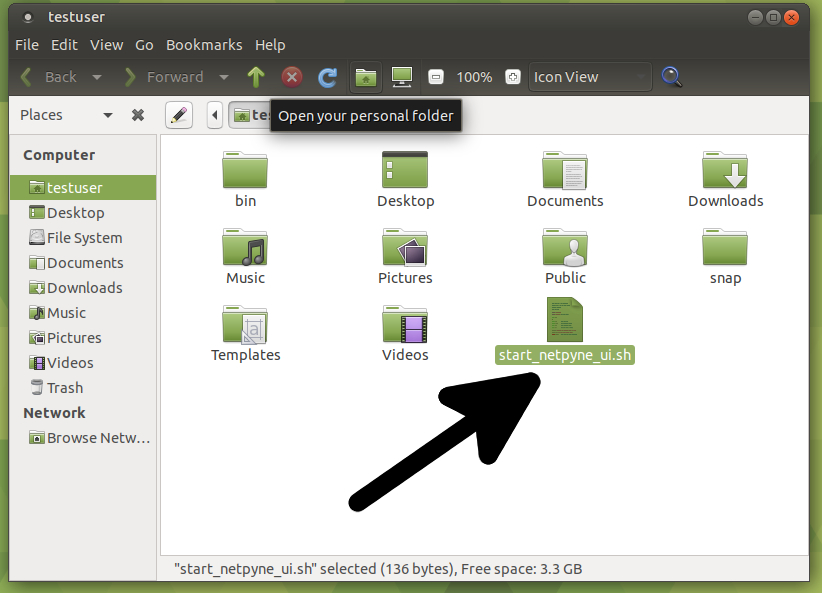
Task: Click the start_netpyne_ui.sh file name label
Action: pos(565,355)
